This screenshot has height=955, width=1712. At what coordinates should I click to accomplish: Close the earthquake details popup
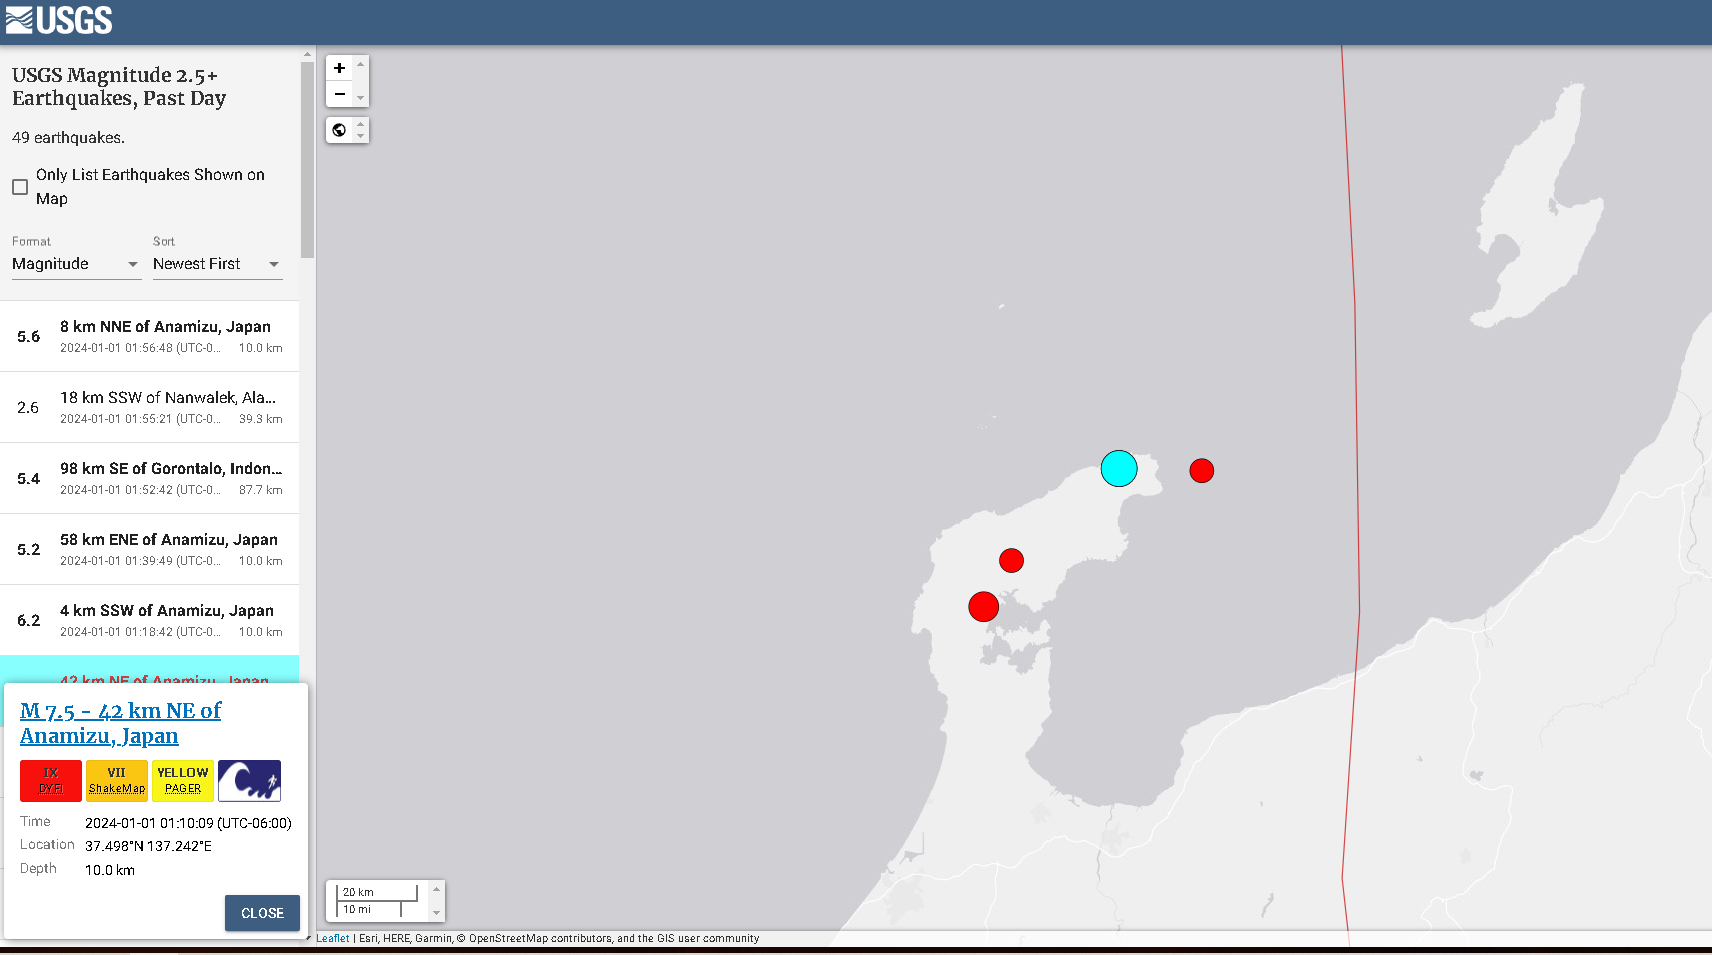(262, 913)
